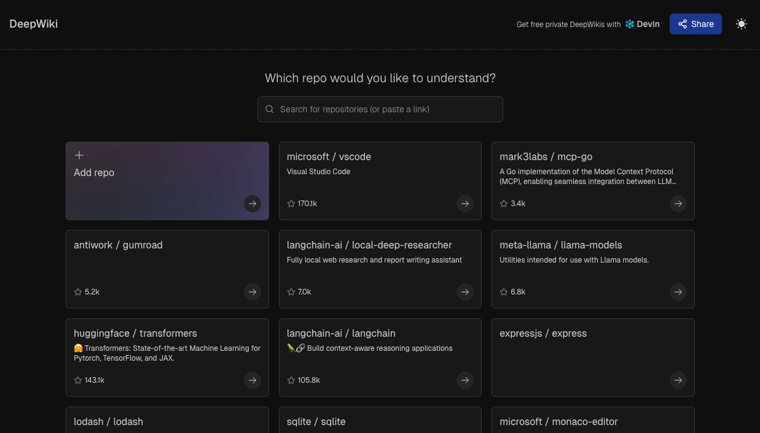Select the expressjs / express title
760x433 pixels.
(x=543, y=333)
